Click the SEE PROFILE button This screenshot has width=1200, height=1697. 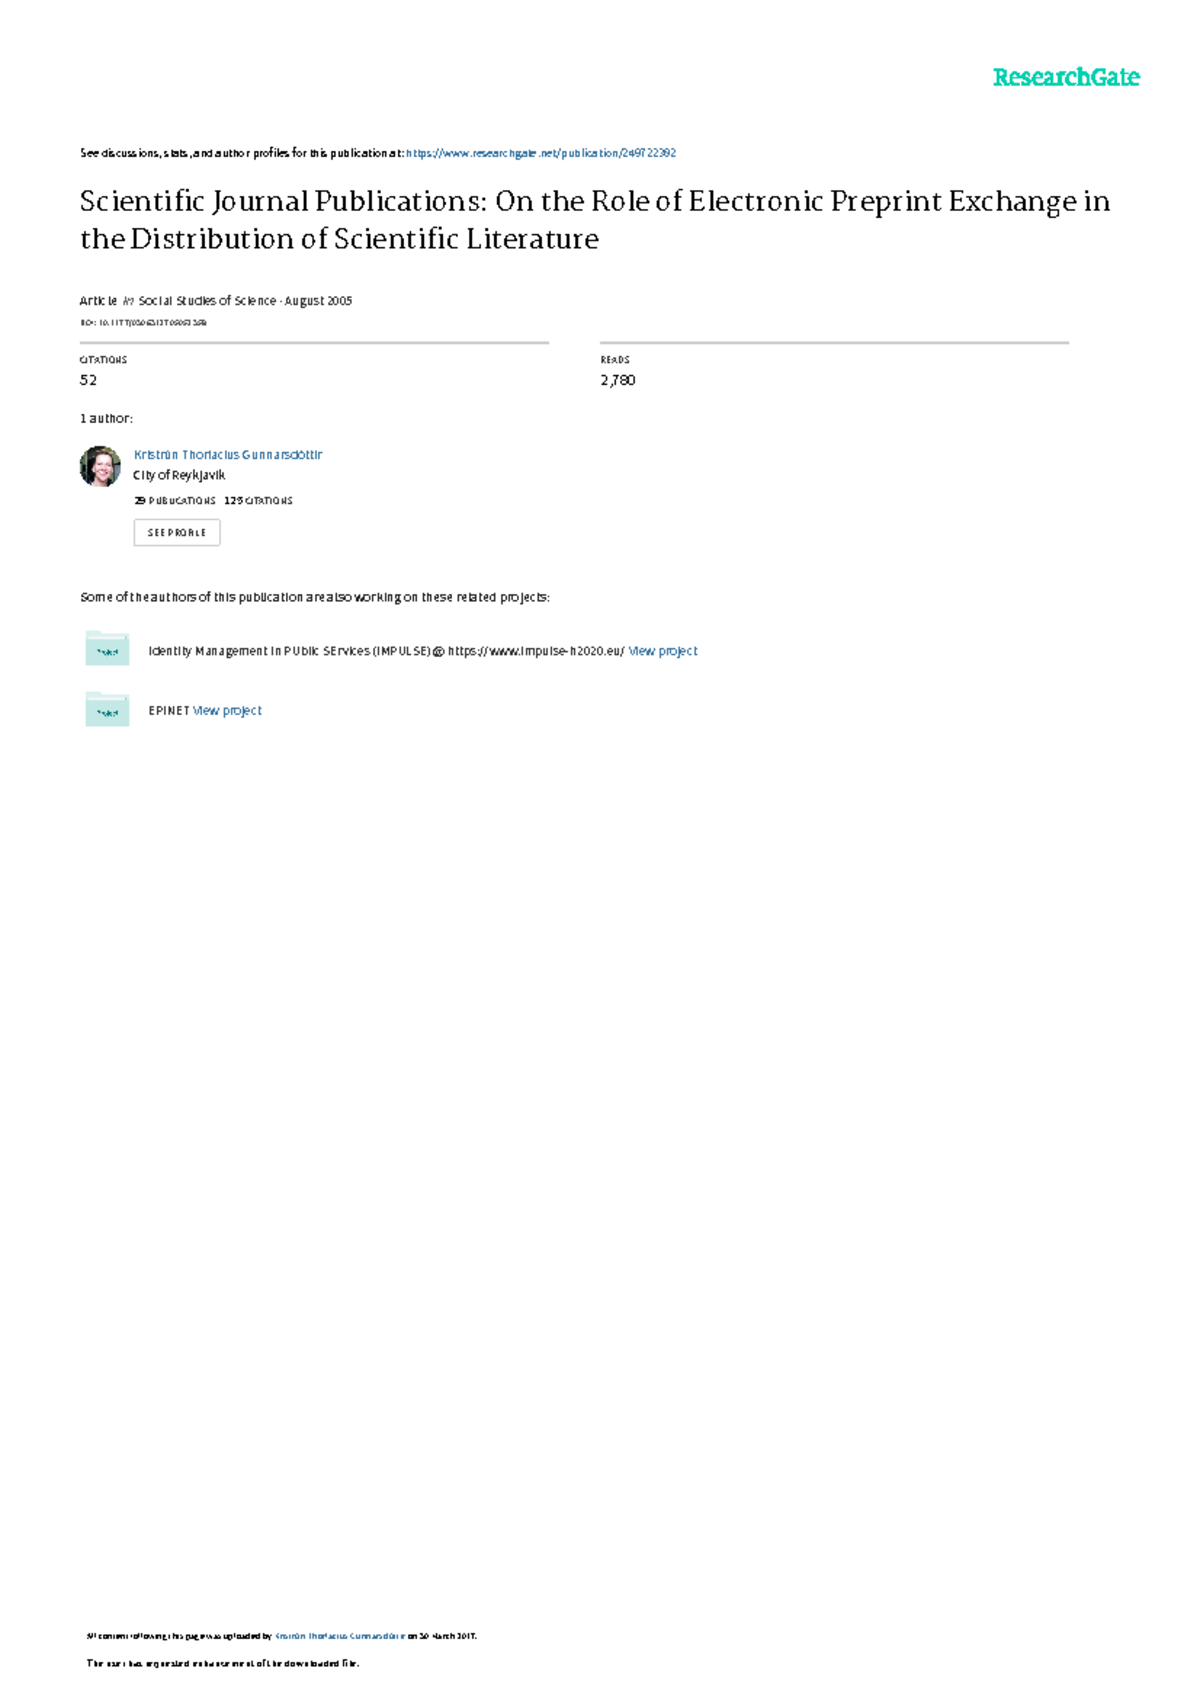[177, 532]
